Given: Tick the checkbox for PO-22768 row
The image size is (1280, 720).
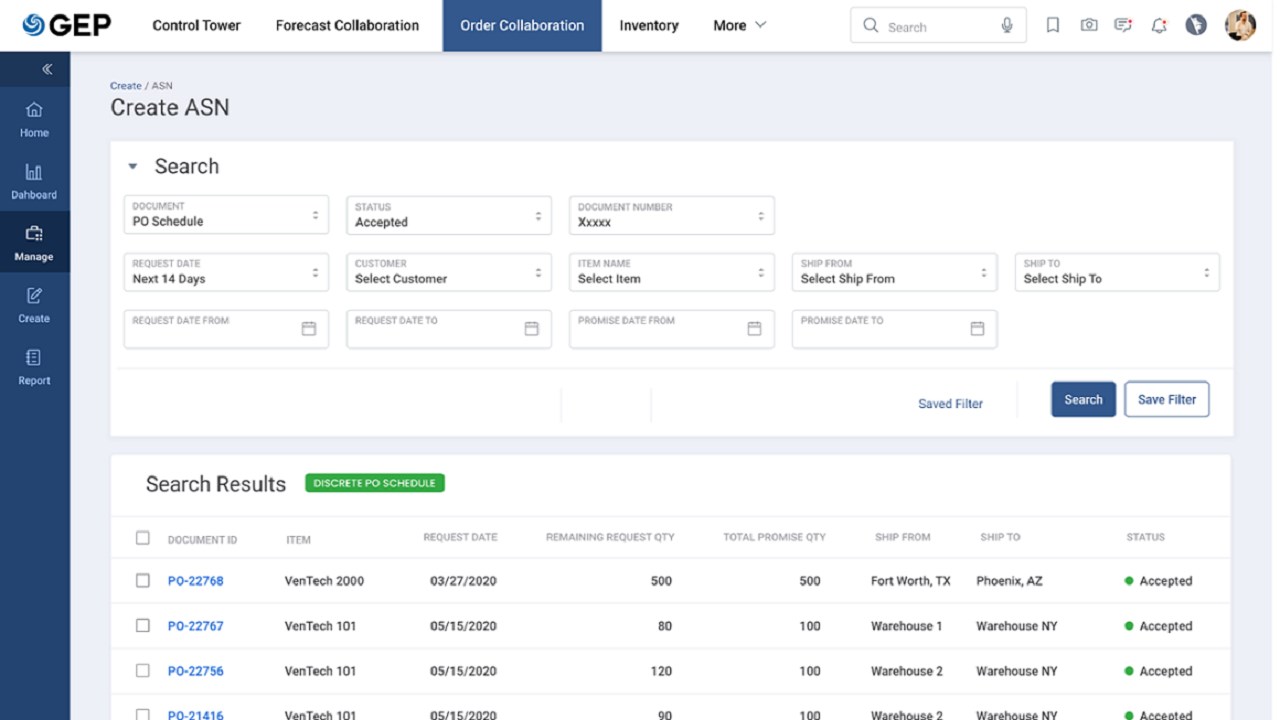Looking at the screenshot, I should coord(143,580).
